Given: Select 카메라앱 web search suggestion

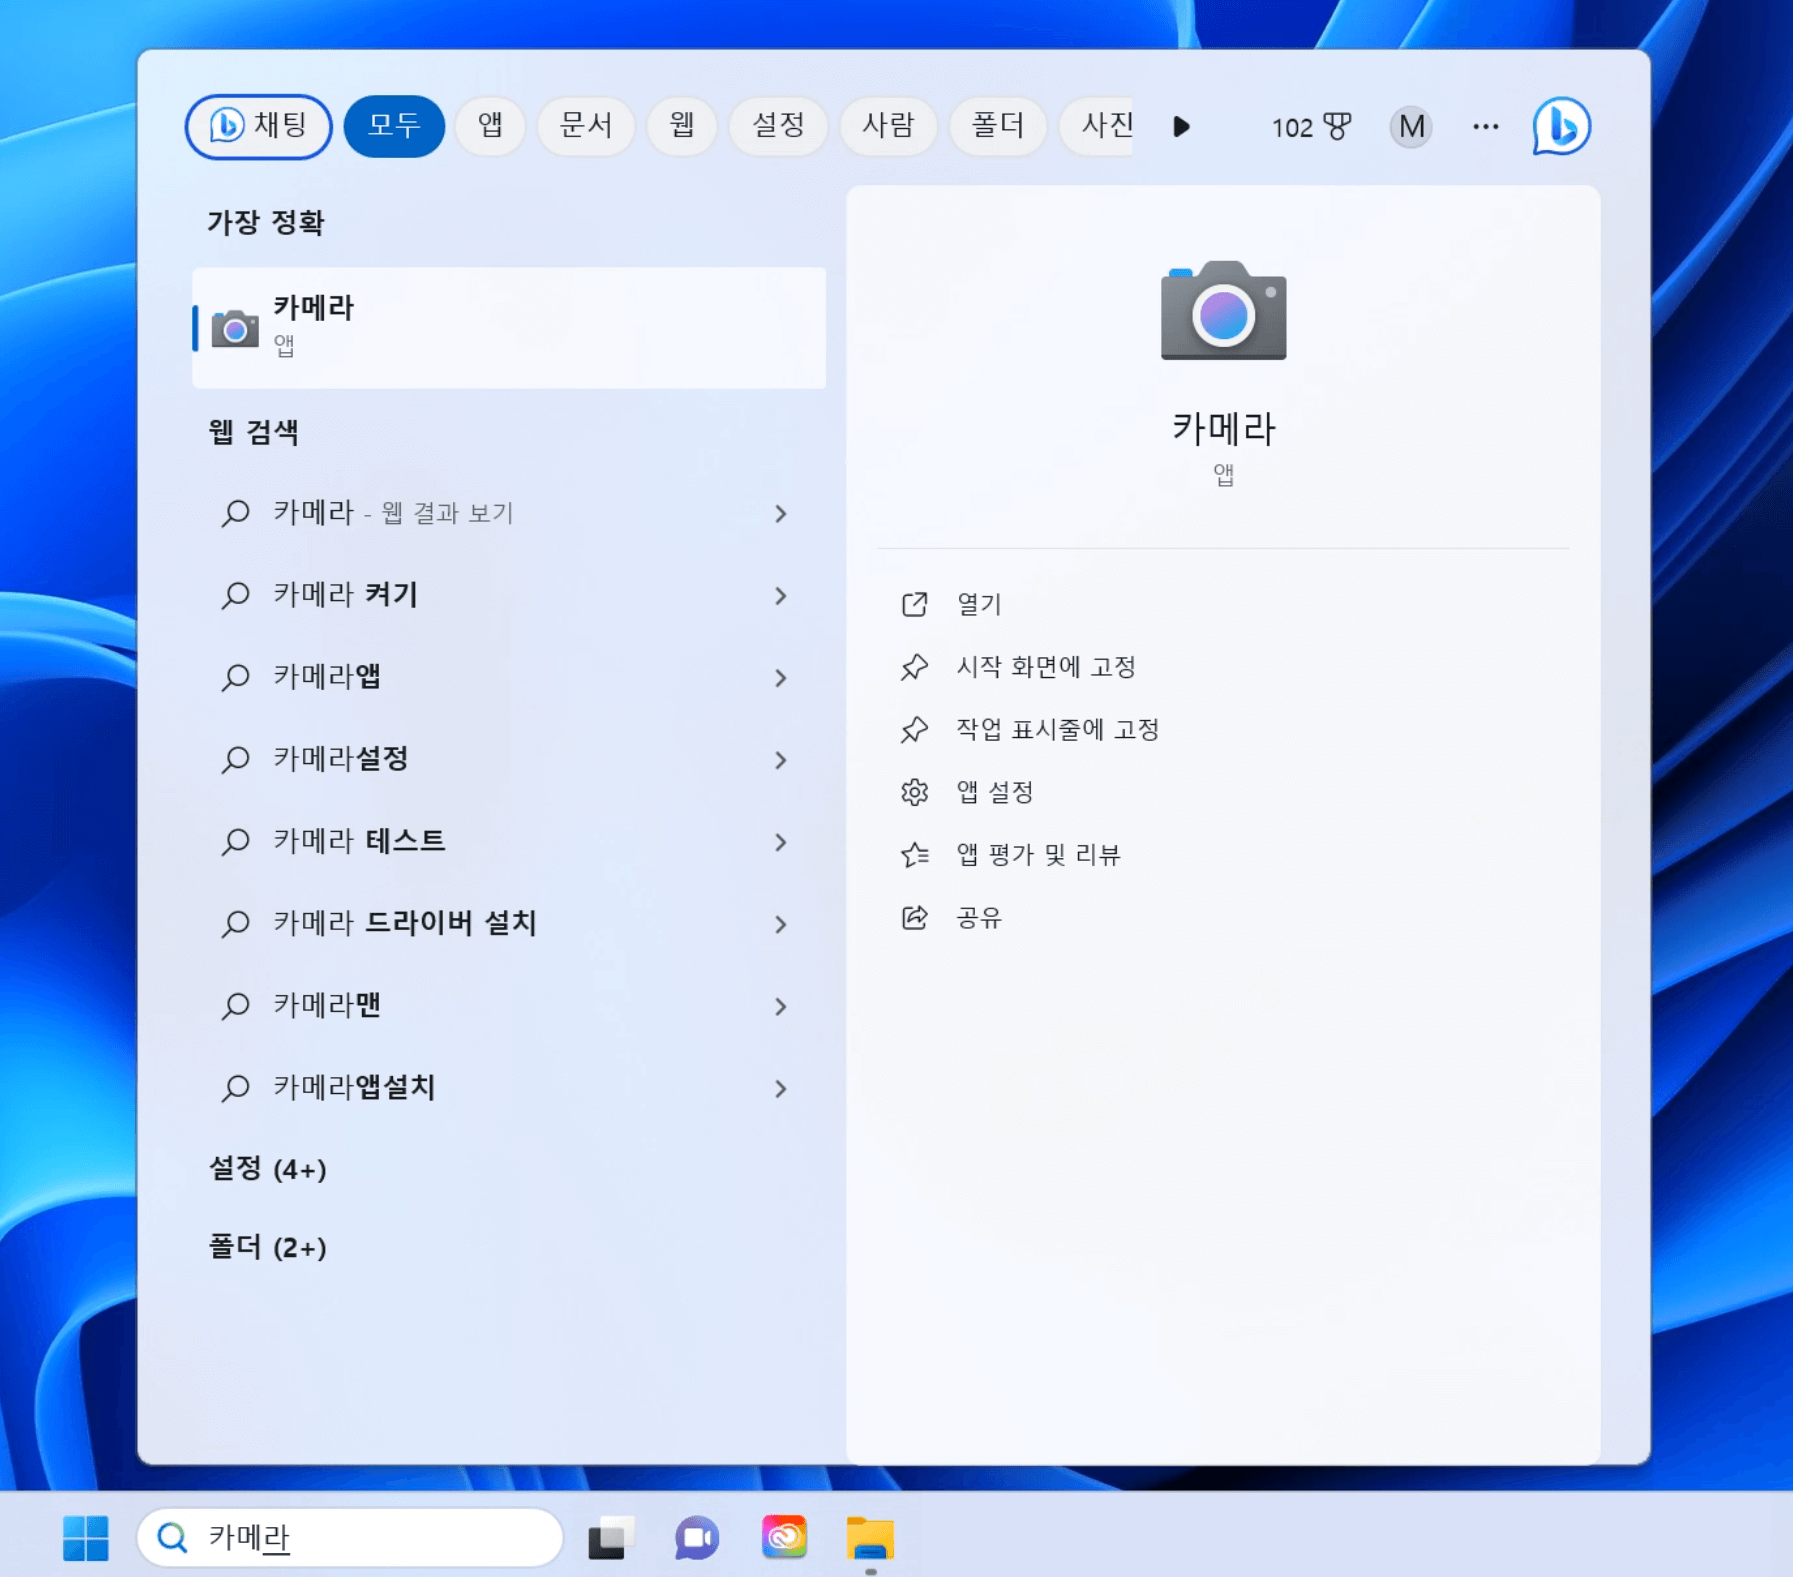Looking at the screenshot, I should pos(509,678).
